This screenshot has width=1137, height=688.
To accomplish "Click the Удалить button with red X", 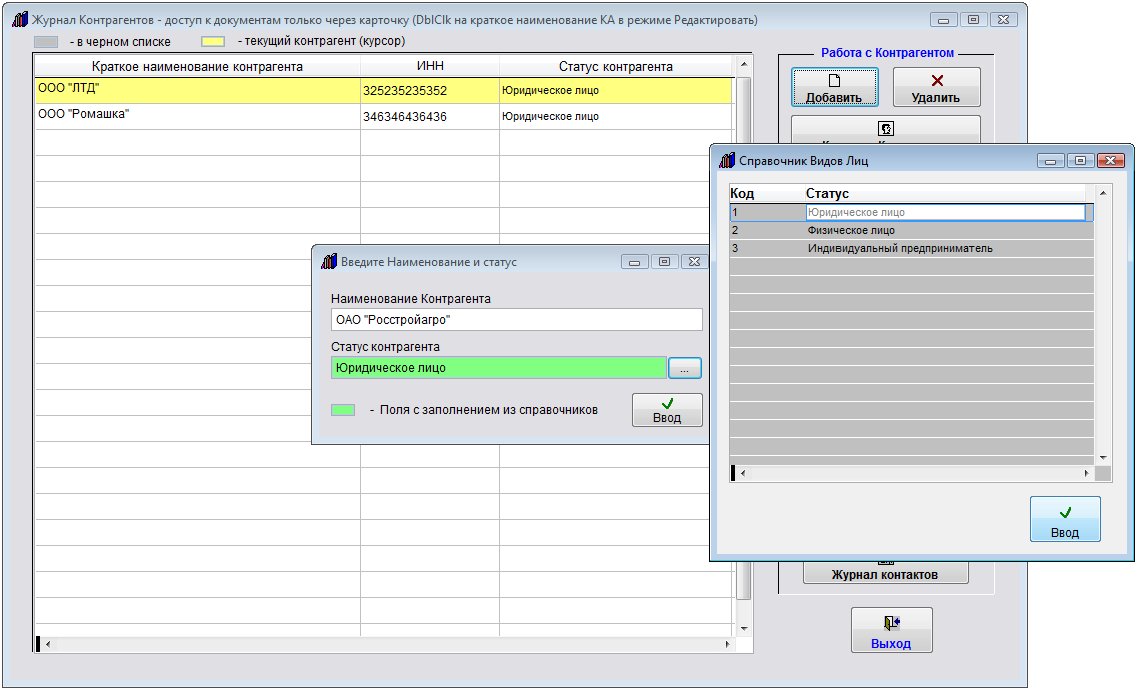I will click(936, 87).
